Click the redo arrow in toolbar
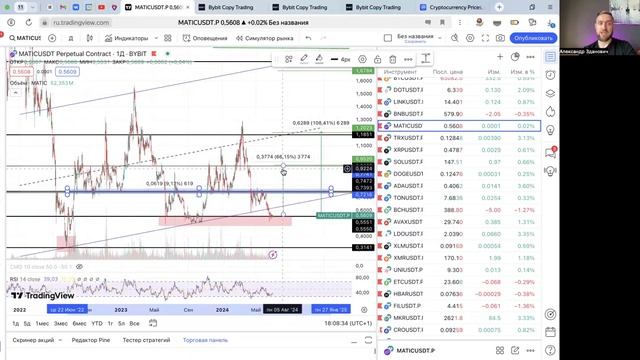The height and width of the screenshot is (360, 640). tap(323, 38)
